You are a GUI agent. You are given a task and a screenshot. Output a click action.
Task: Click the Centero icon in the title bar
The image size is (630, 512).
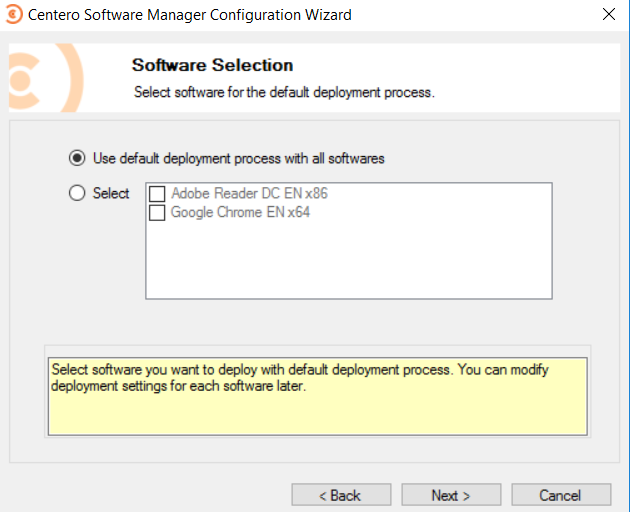13,15
